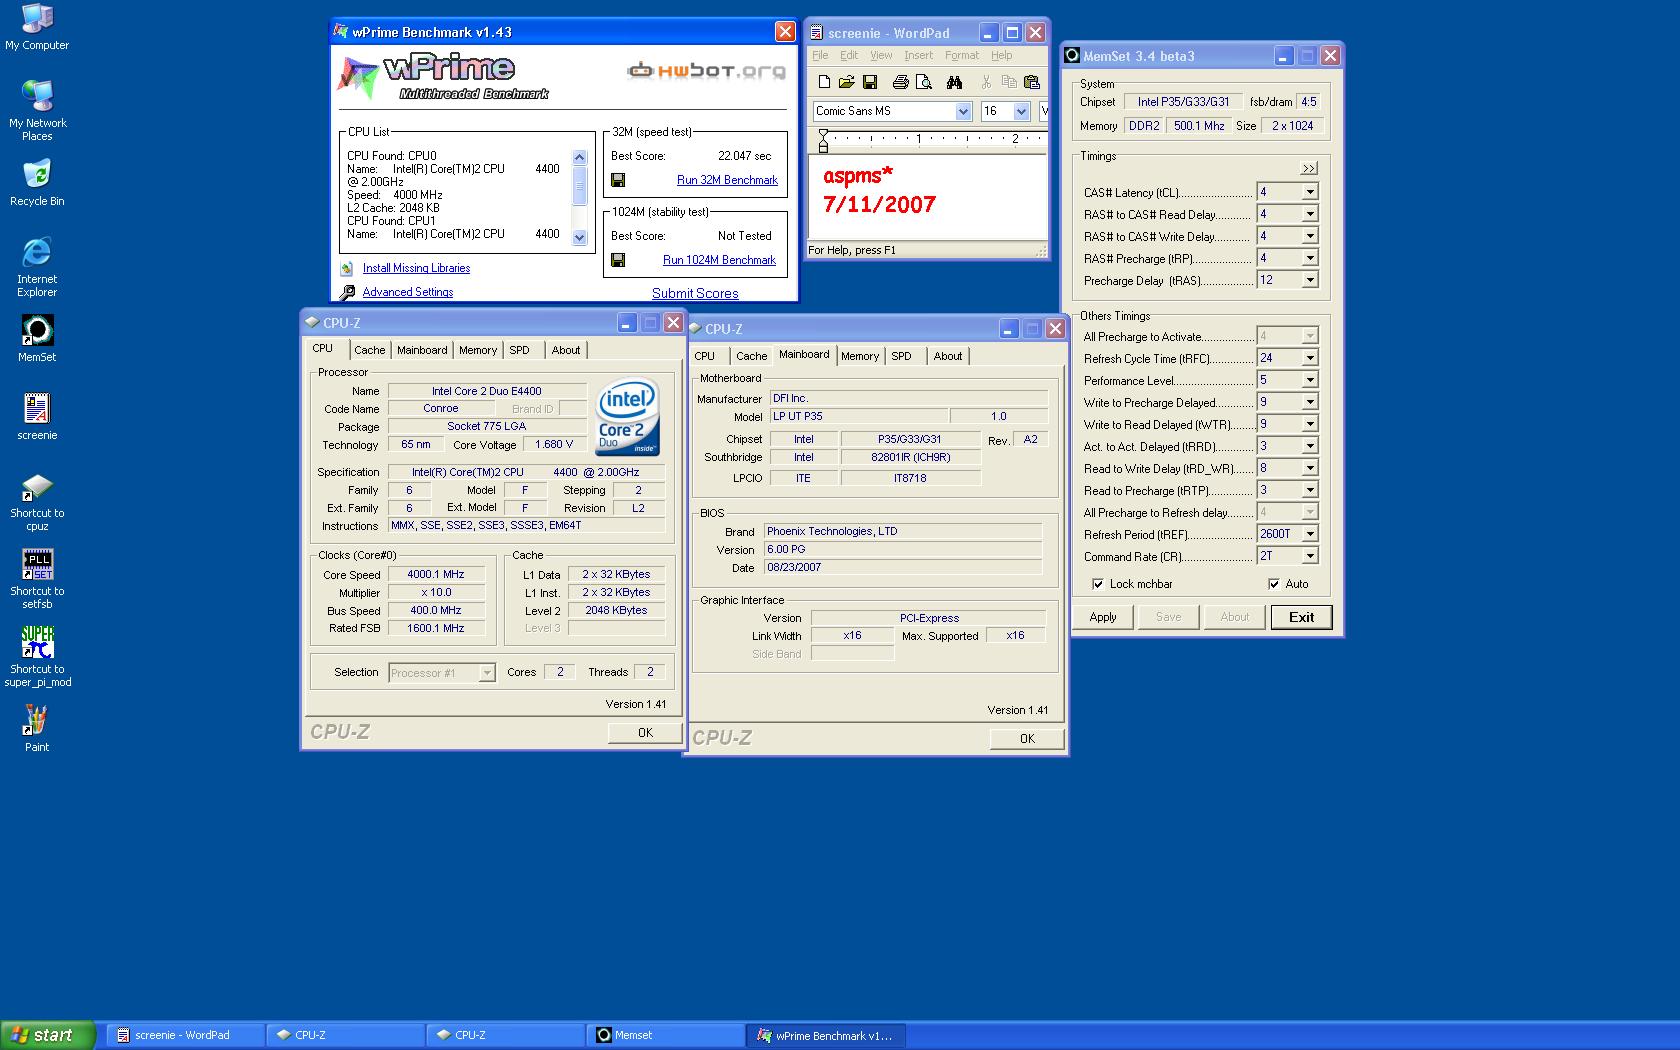This screenshot has width=1680, height=1050.
Task: Click the Run 32M Benchmark link
Action: pyautogui.click(x=727, y=180)
